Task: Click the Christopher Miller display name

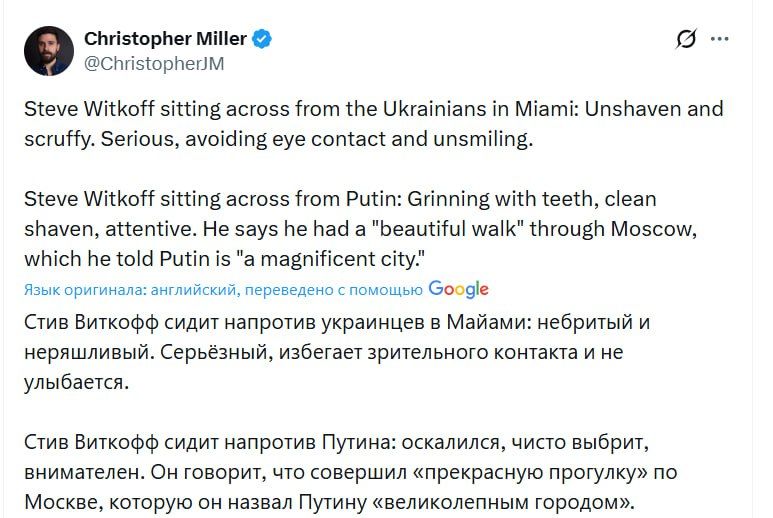Action: (x=165, y=39)
